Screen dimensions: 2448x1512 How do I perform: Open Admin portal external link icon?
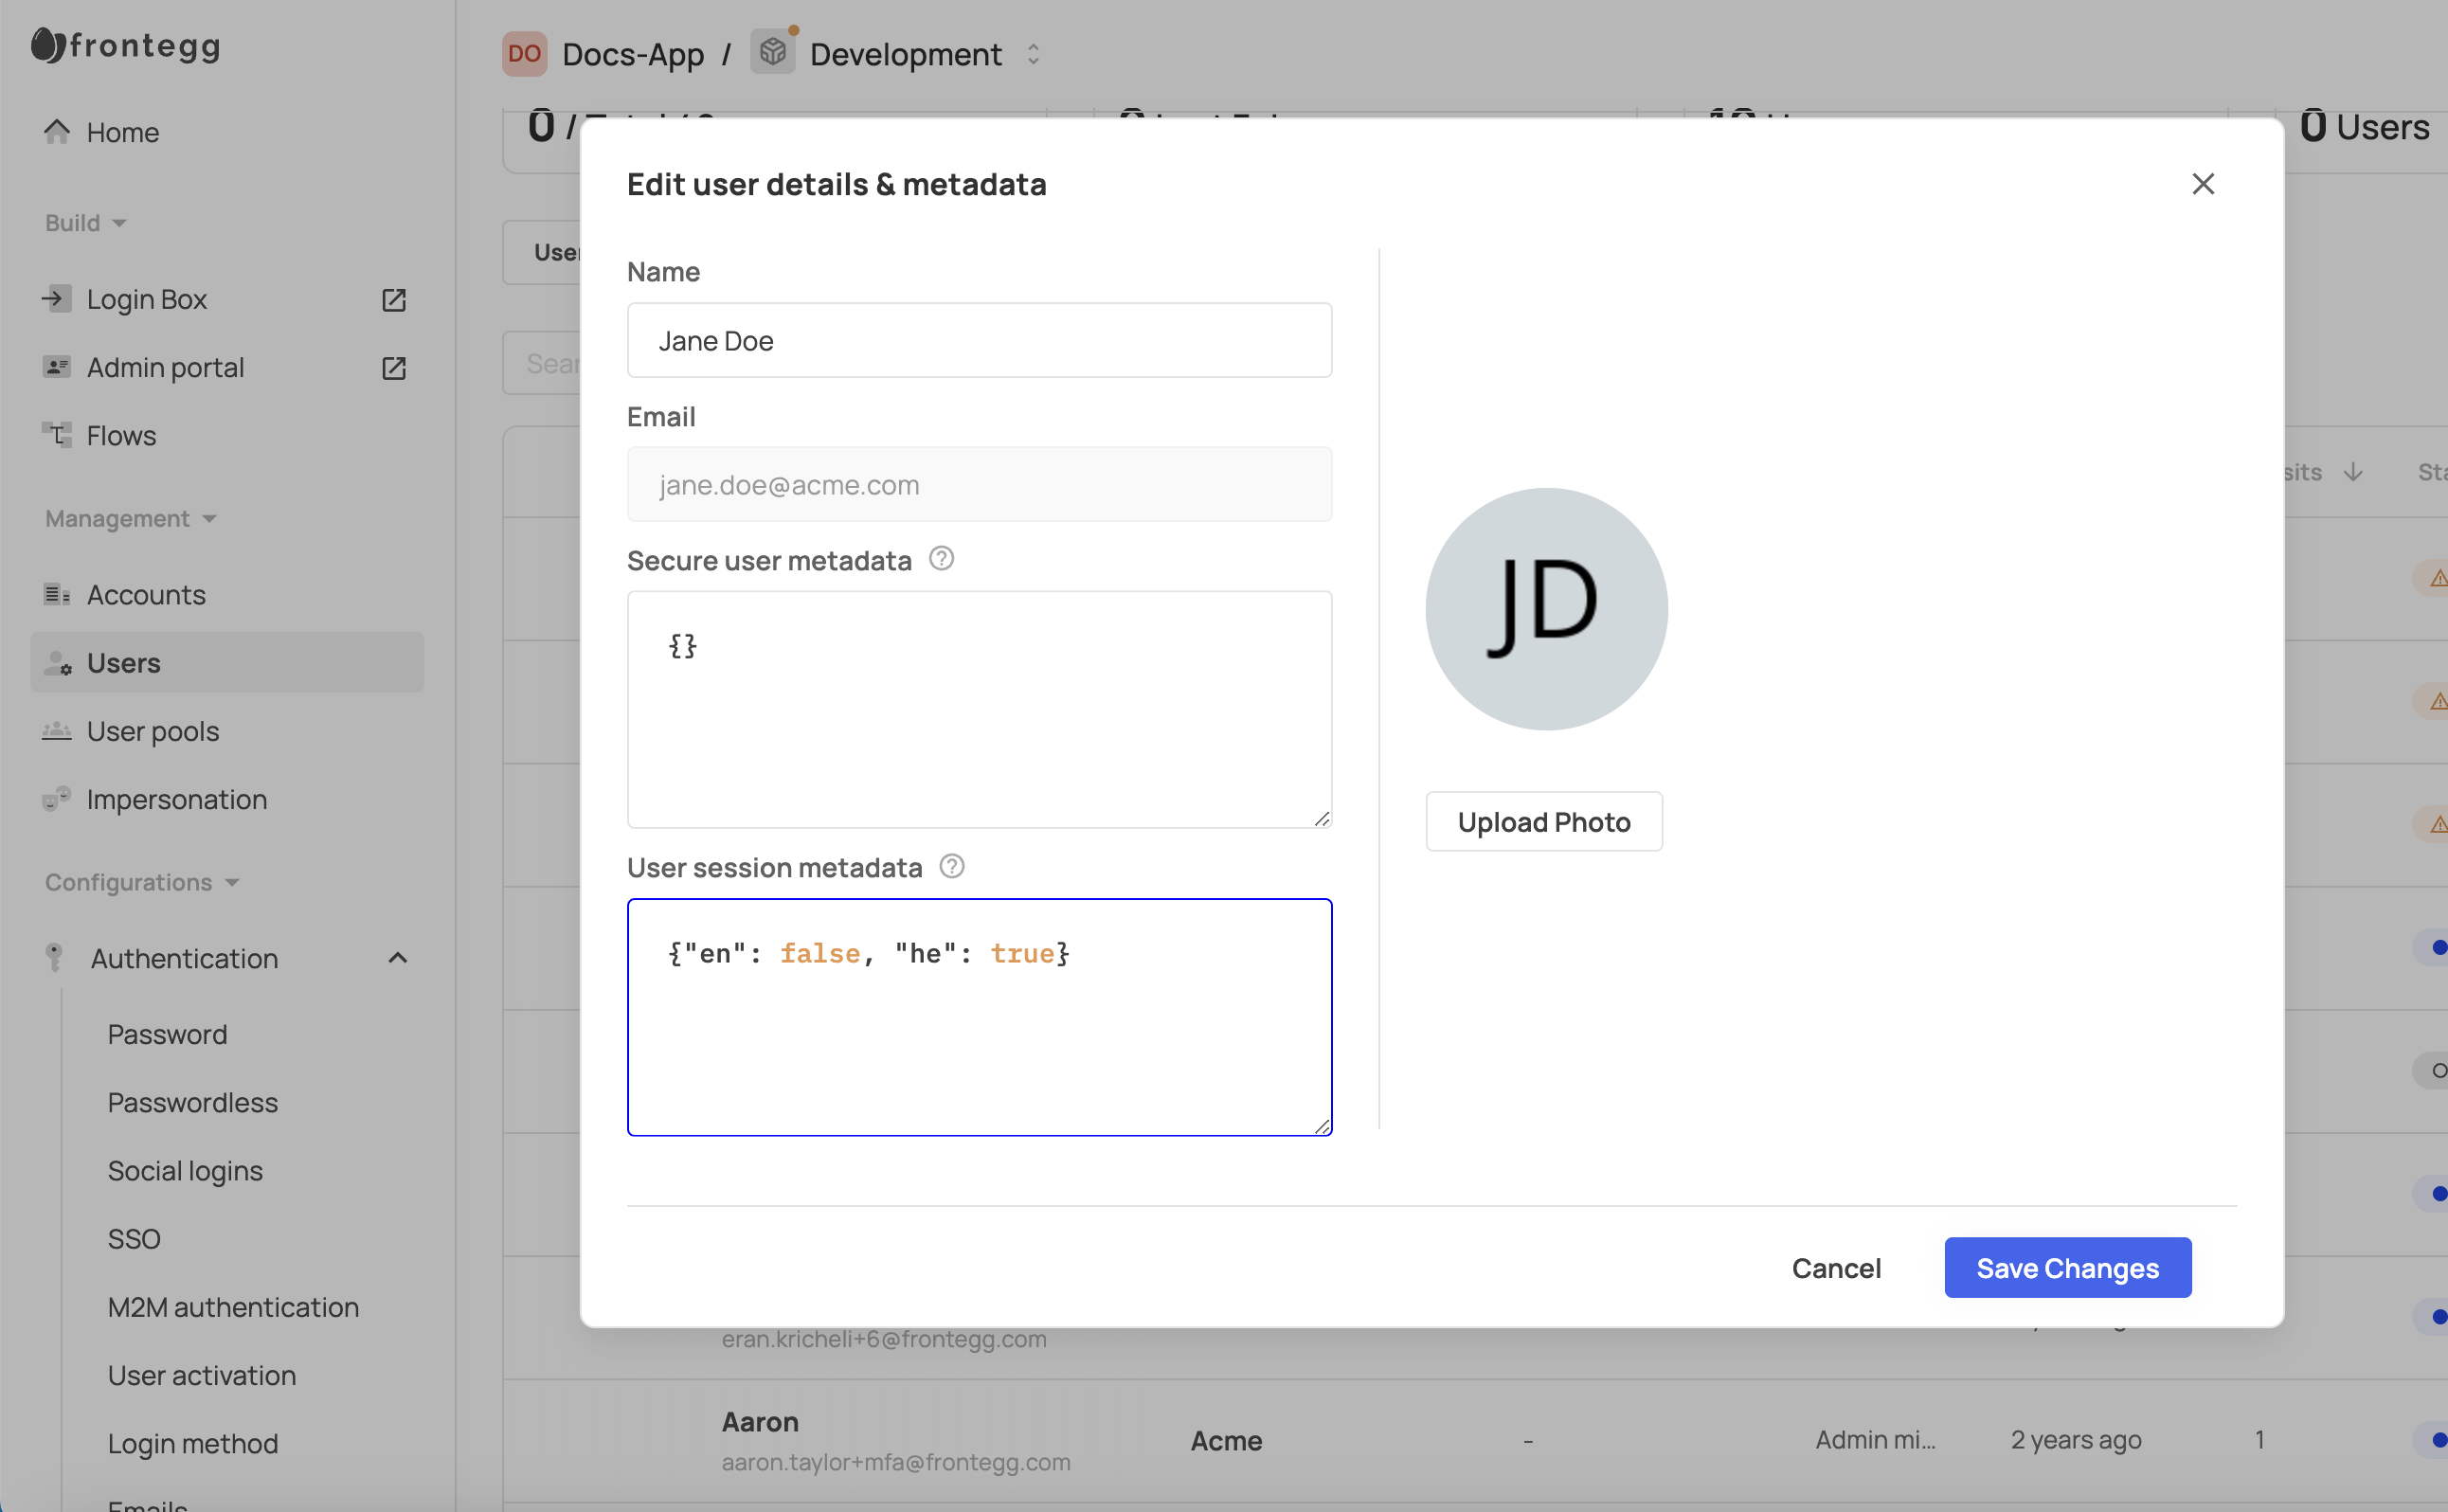[x=394, y=368]
